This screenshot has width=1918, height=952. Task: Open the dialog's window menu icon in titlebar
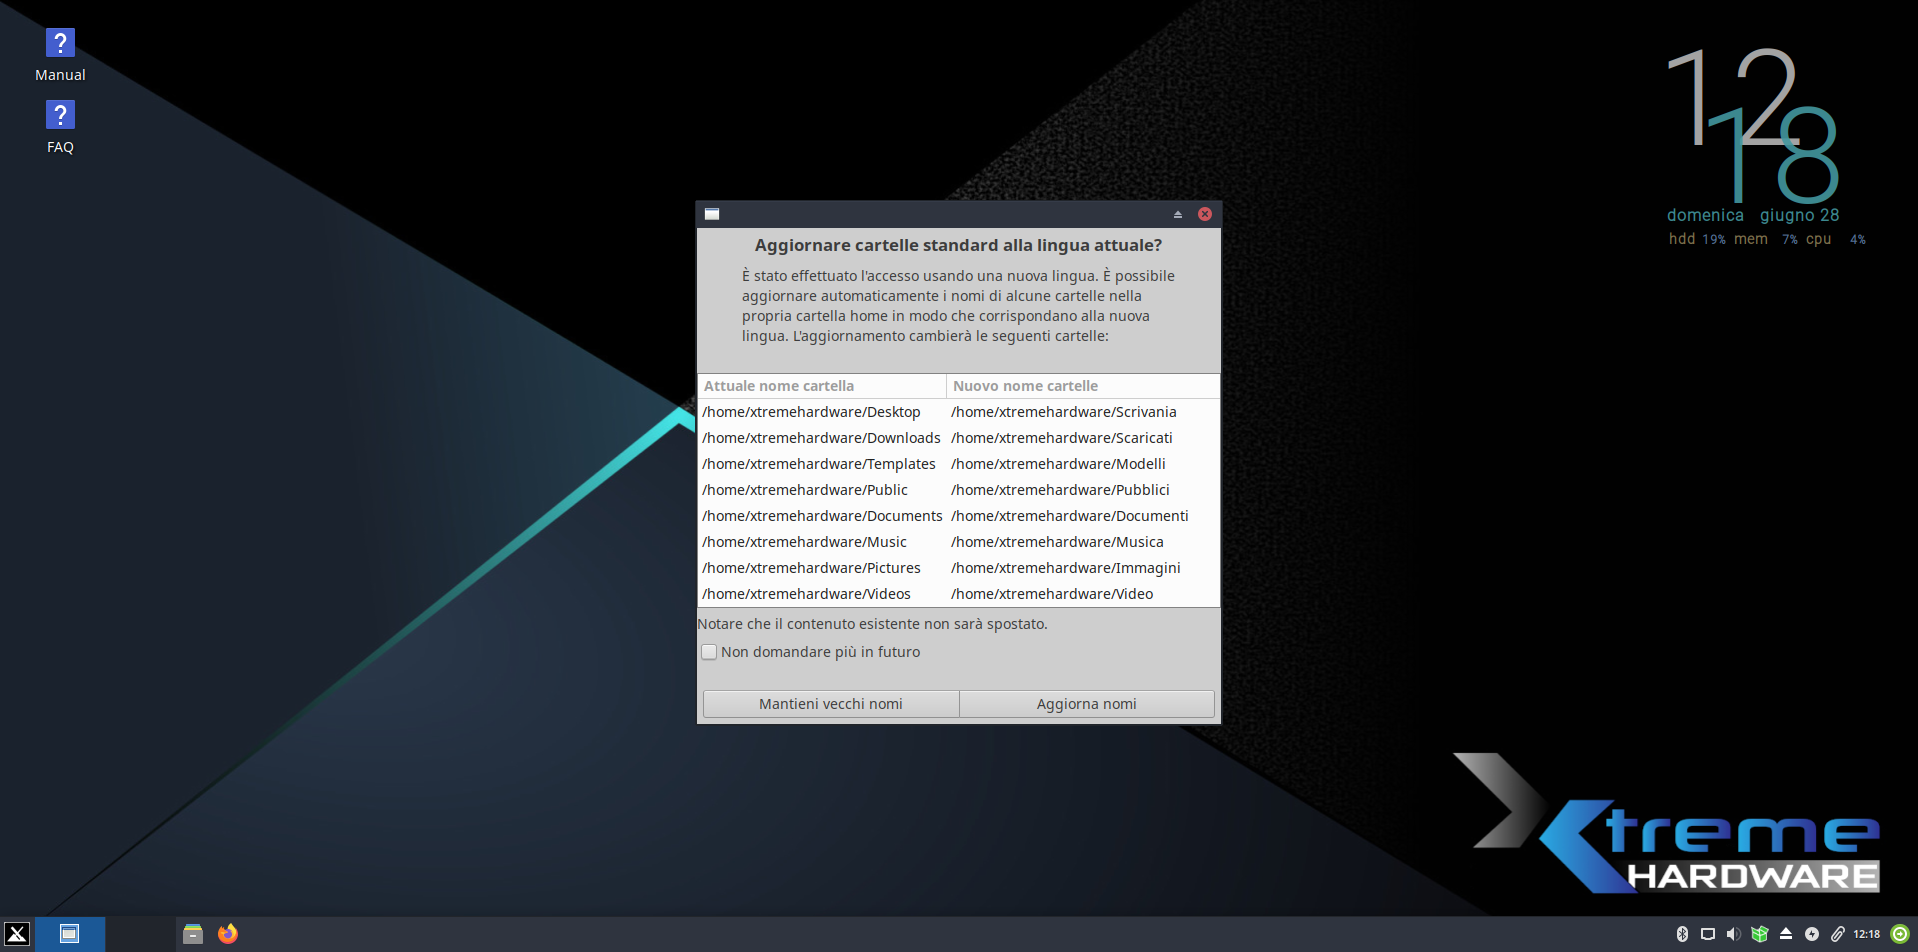(x=712, y=214)
